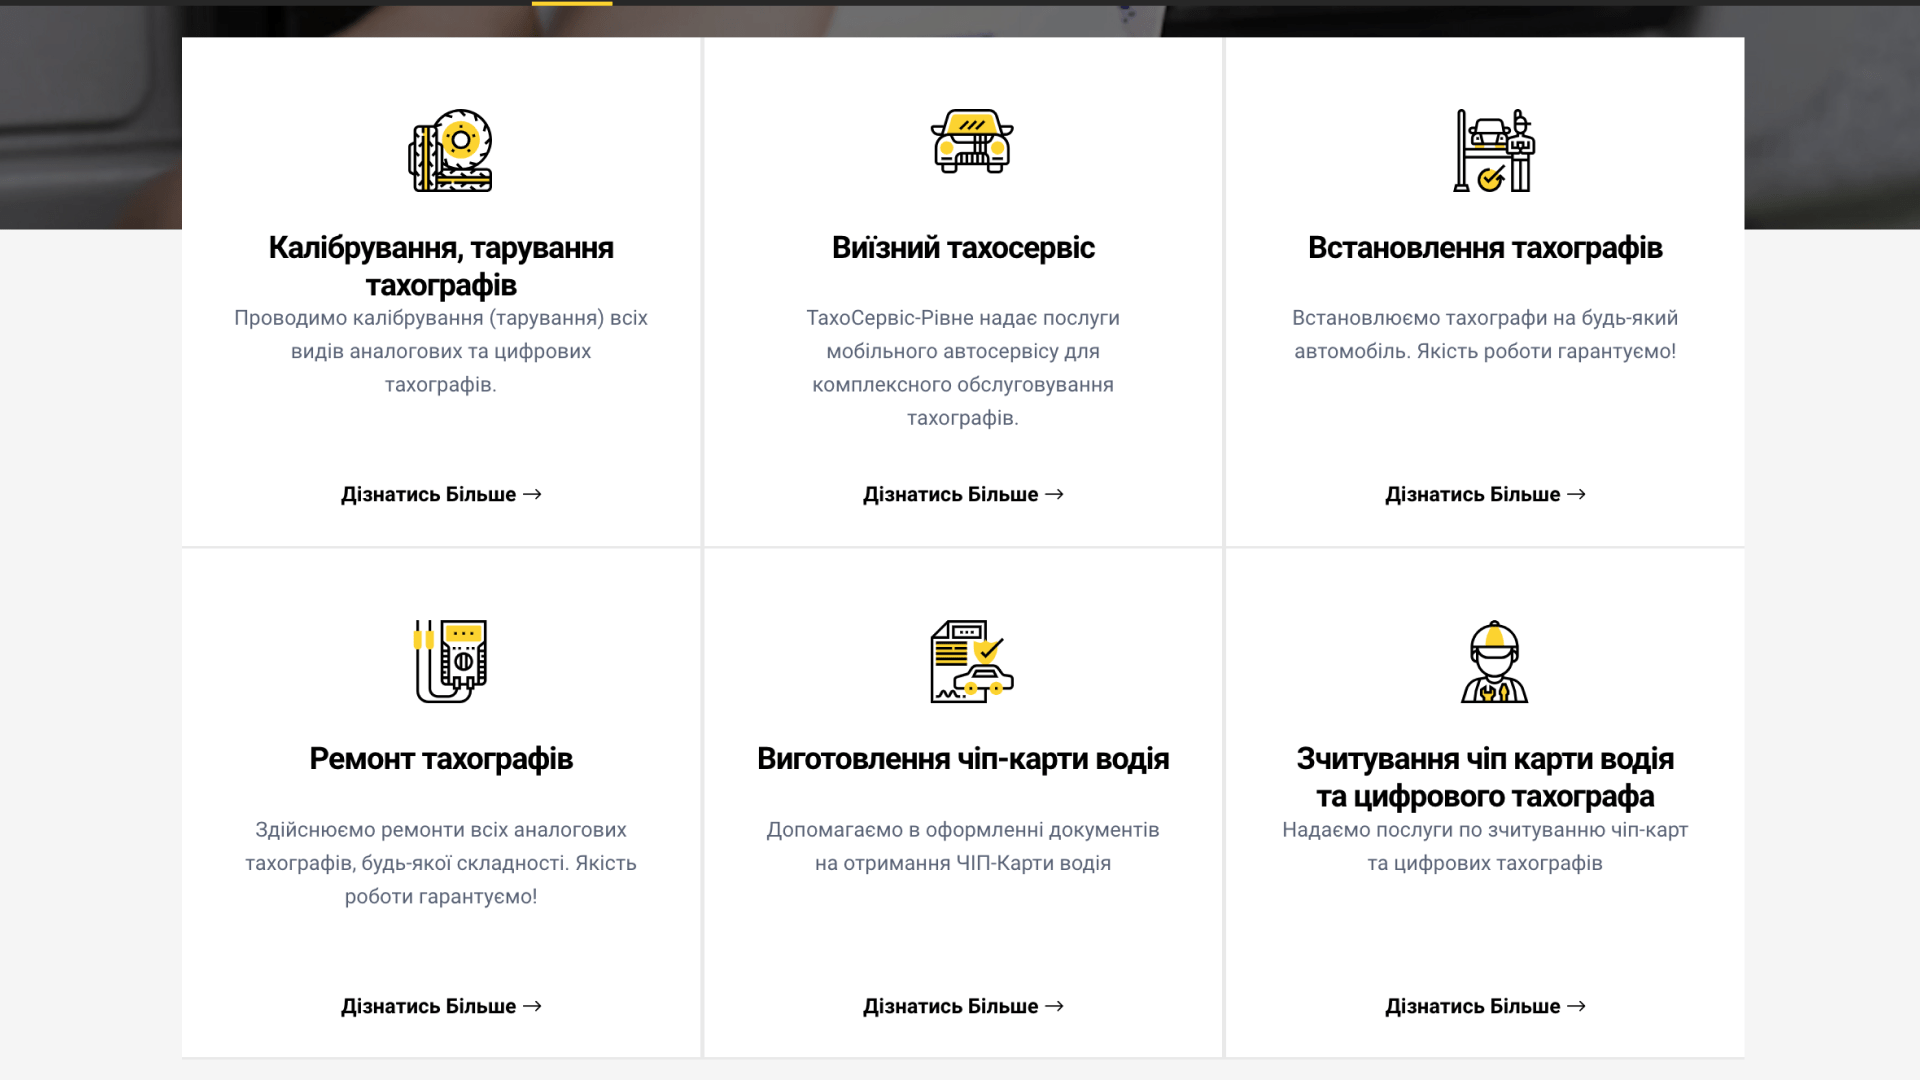Screen dimensions: 1920x1080
Task: Click the mechanic with hardhat icon
Action: [x=1494, y=661]
